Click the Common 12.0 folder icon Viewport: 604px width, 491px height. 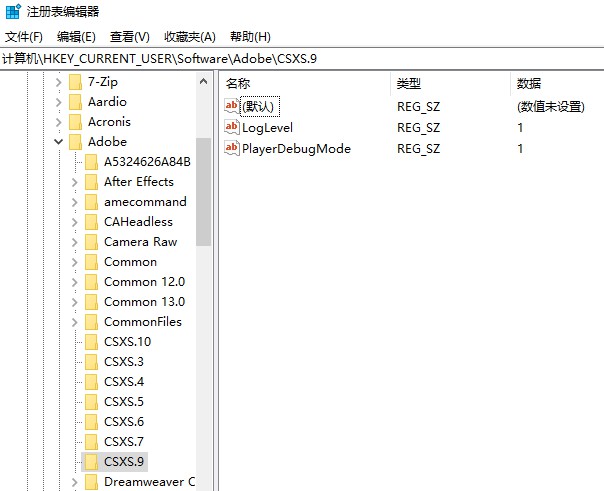[91, 282]
